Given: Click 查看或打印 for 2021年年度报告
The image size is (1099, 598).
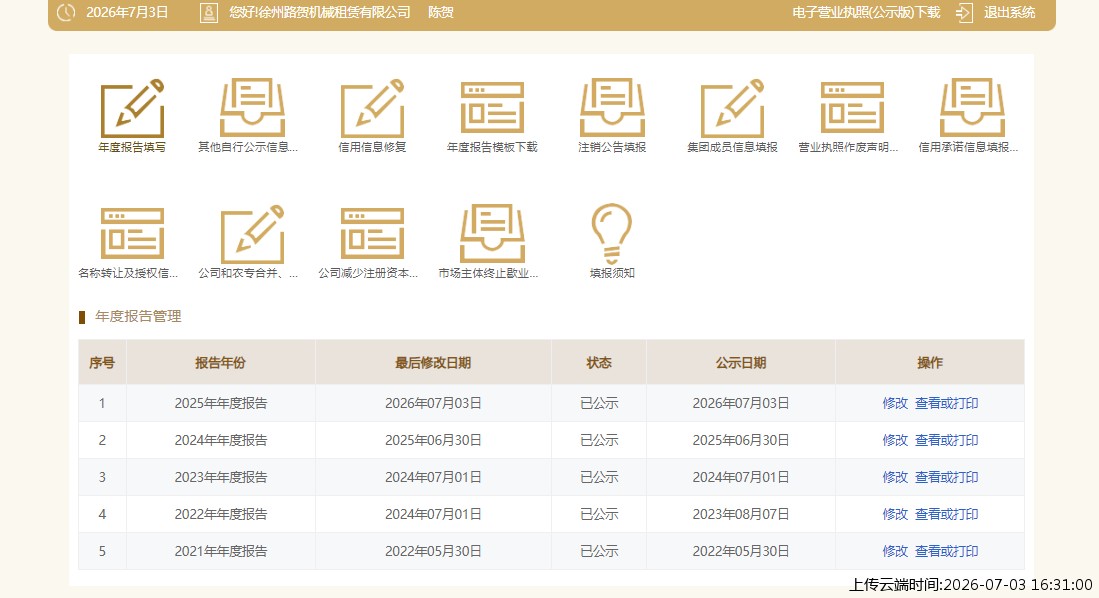Looking at the screenshot, I should coord(946,551).
